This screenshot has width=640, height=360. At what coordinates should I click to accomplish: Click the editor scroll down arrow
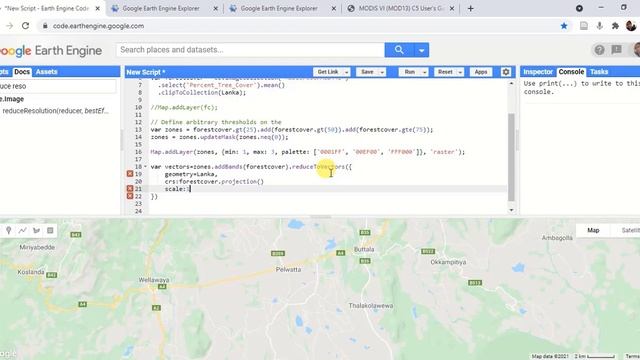(x=511, y=210)
